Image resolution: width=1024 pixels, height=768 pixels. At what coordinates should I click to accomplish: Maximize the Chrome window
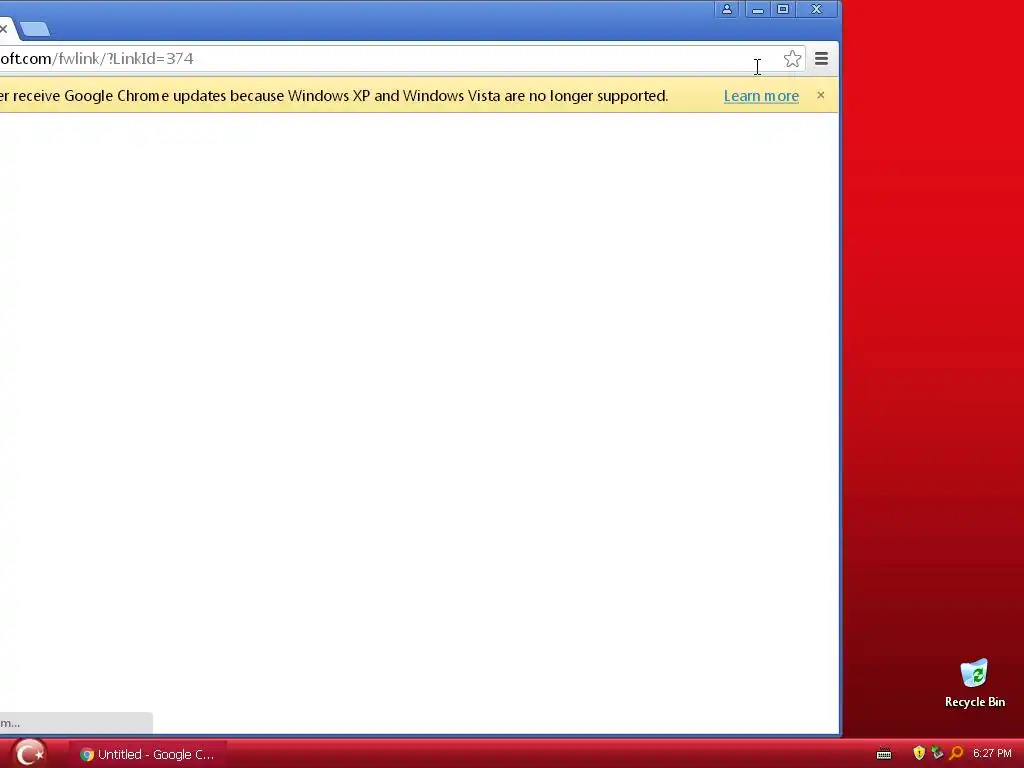tap(782, 9)
